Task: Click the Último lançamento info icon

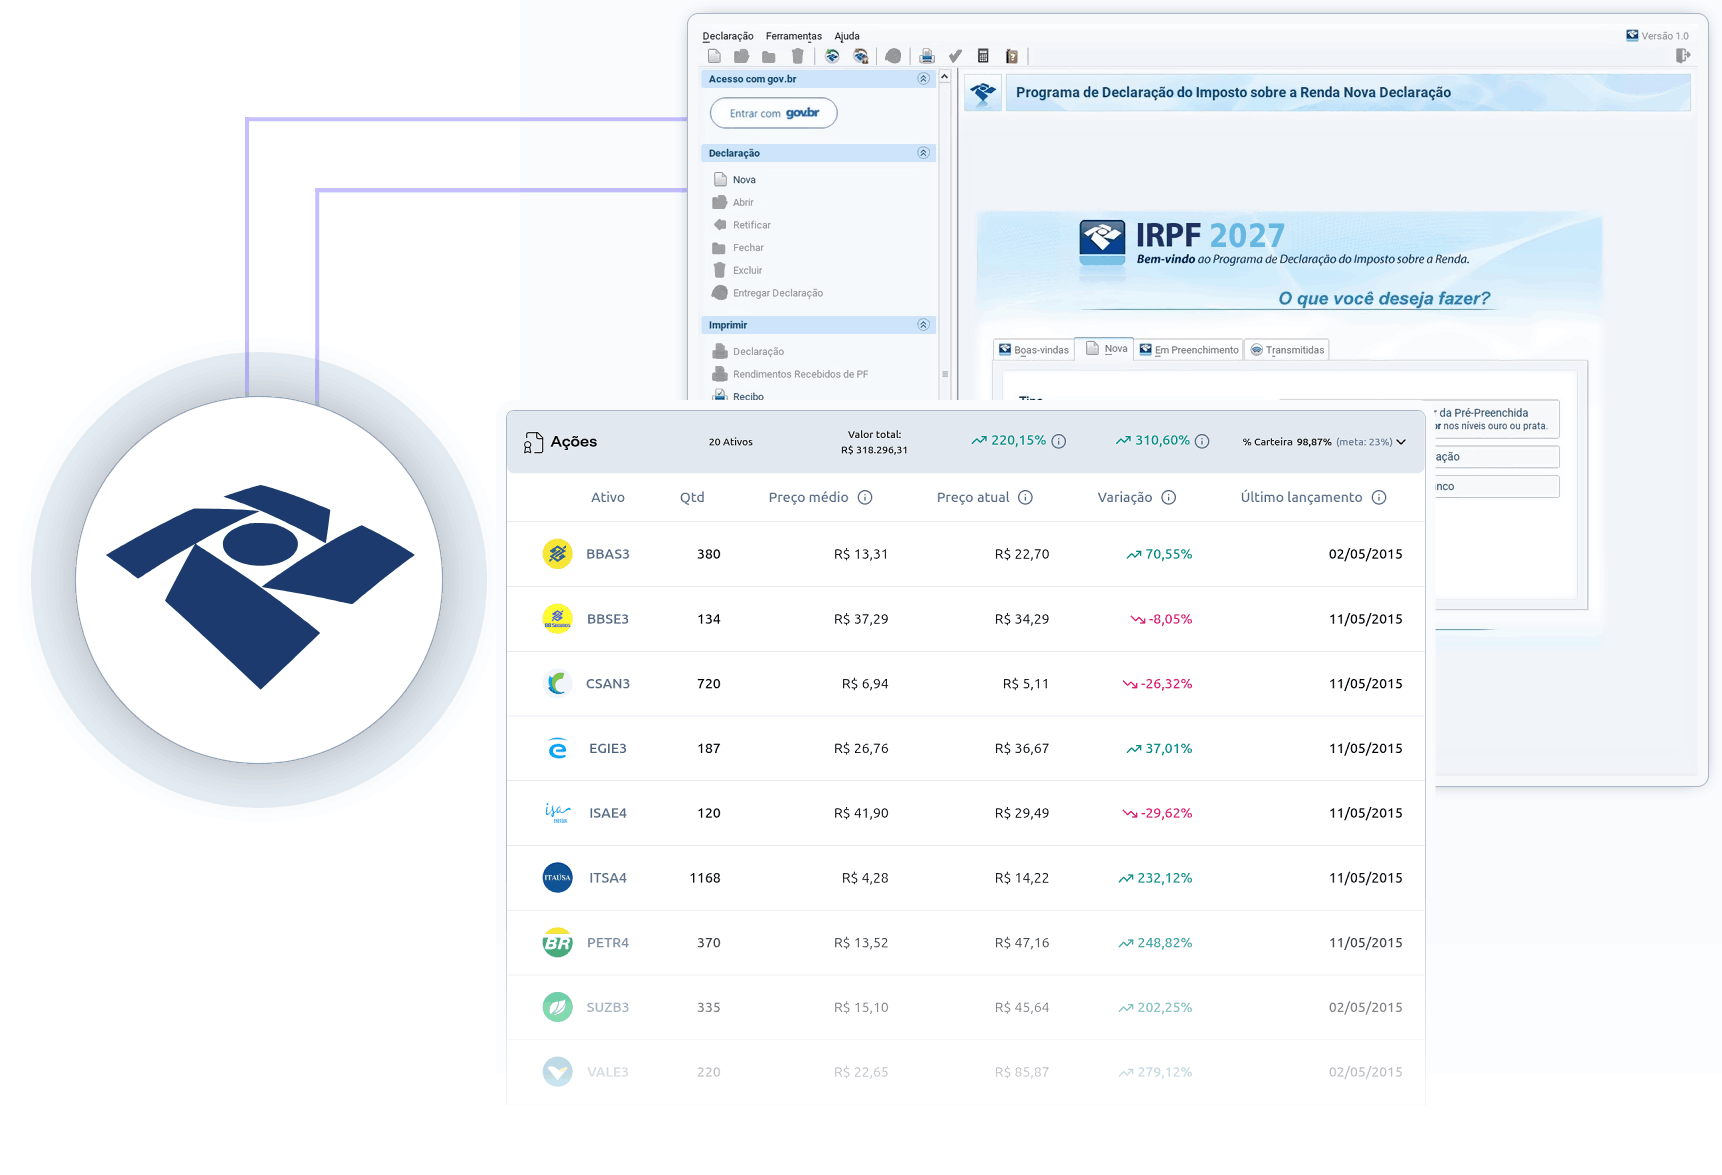Action: click(x=1379, y=497)
